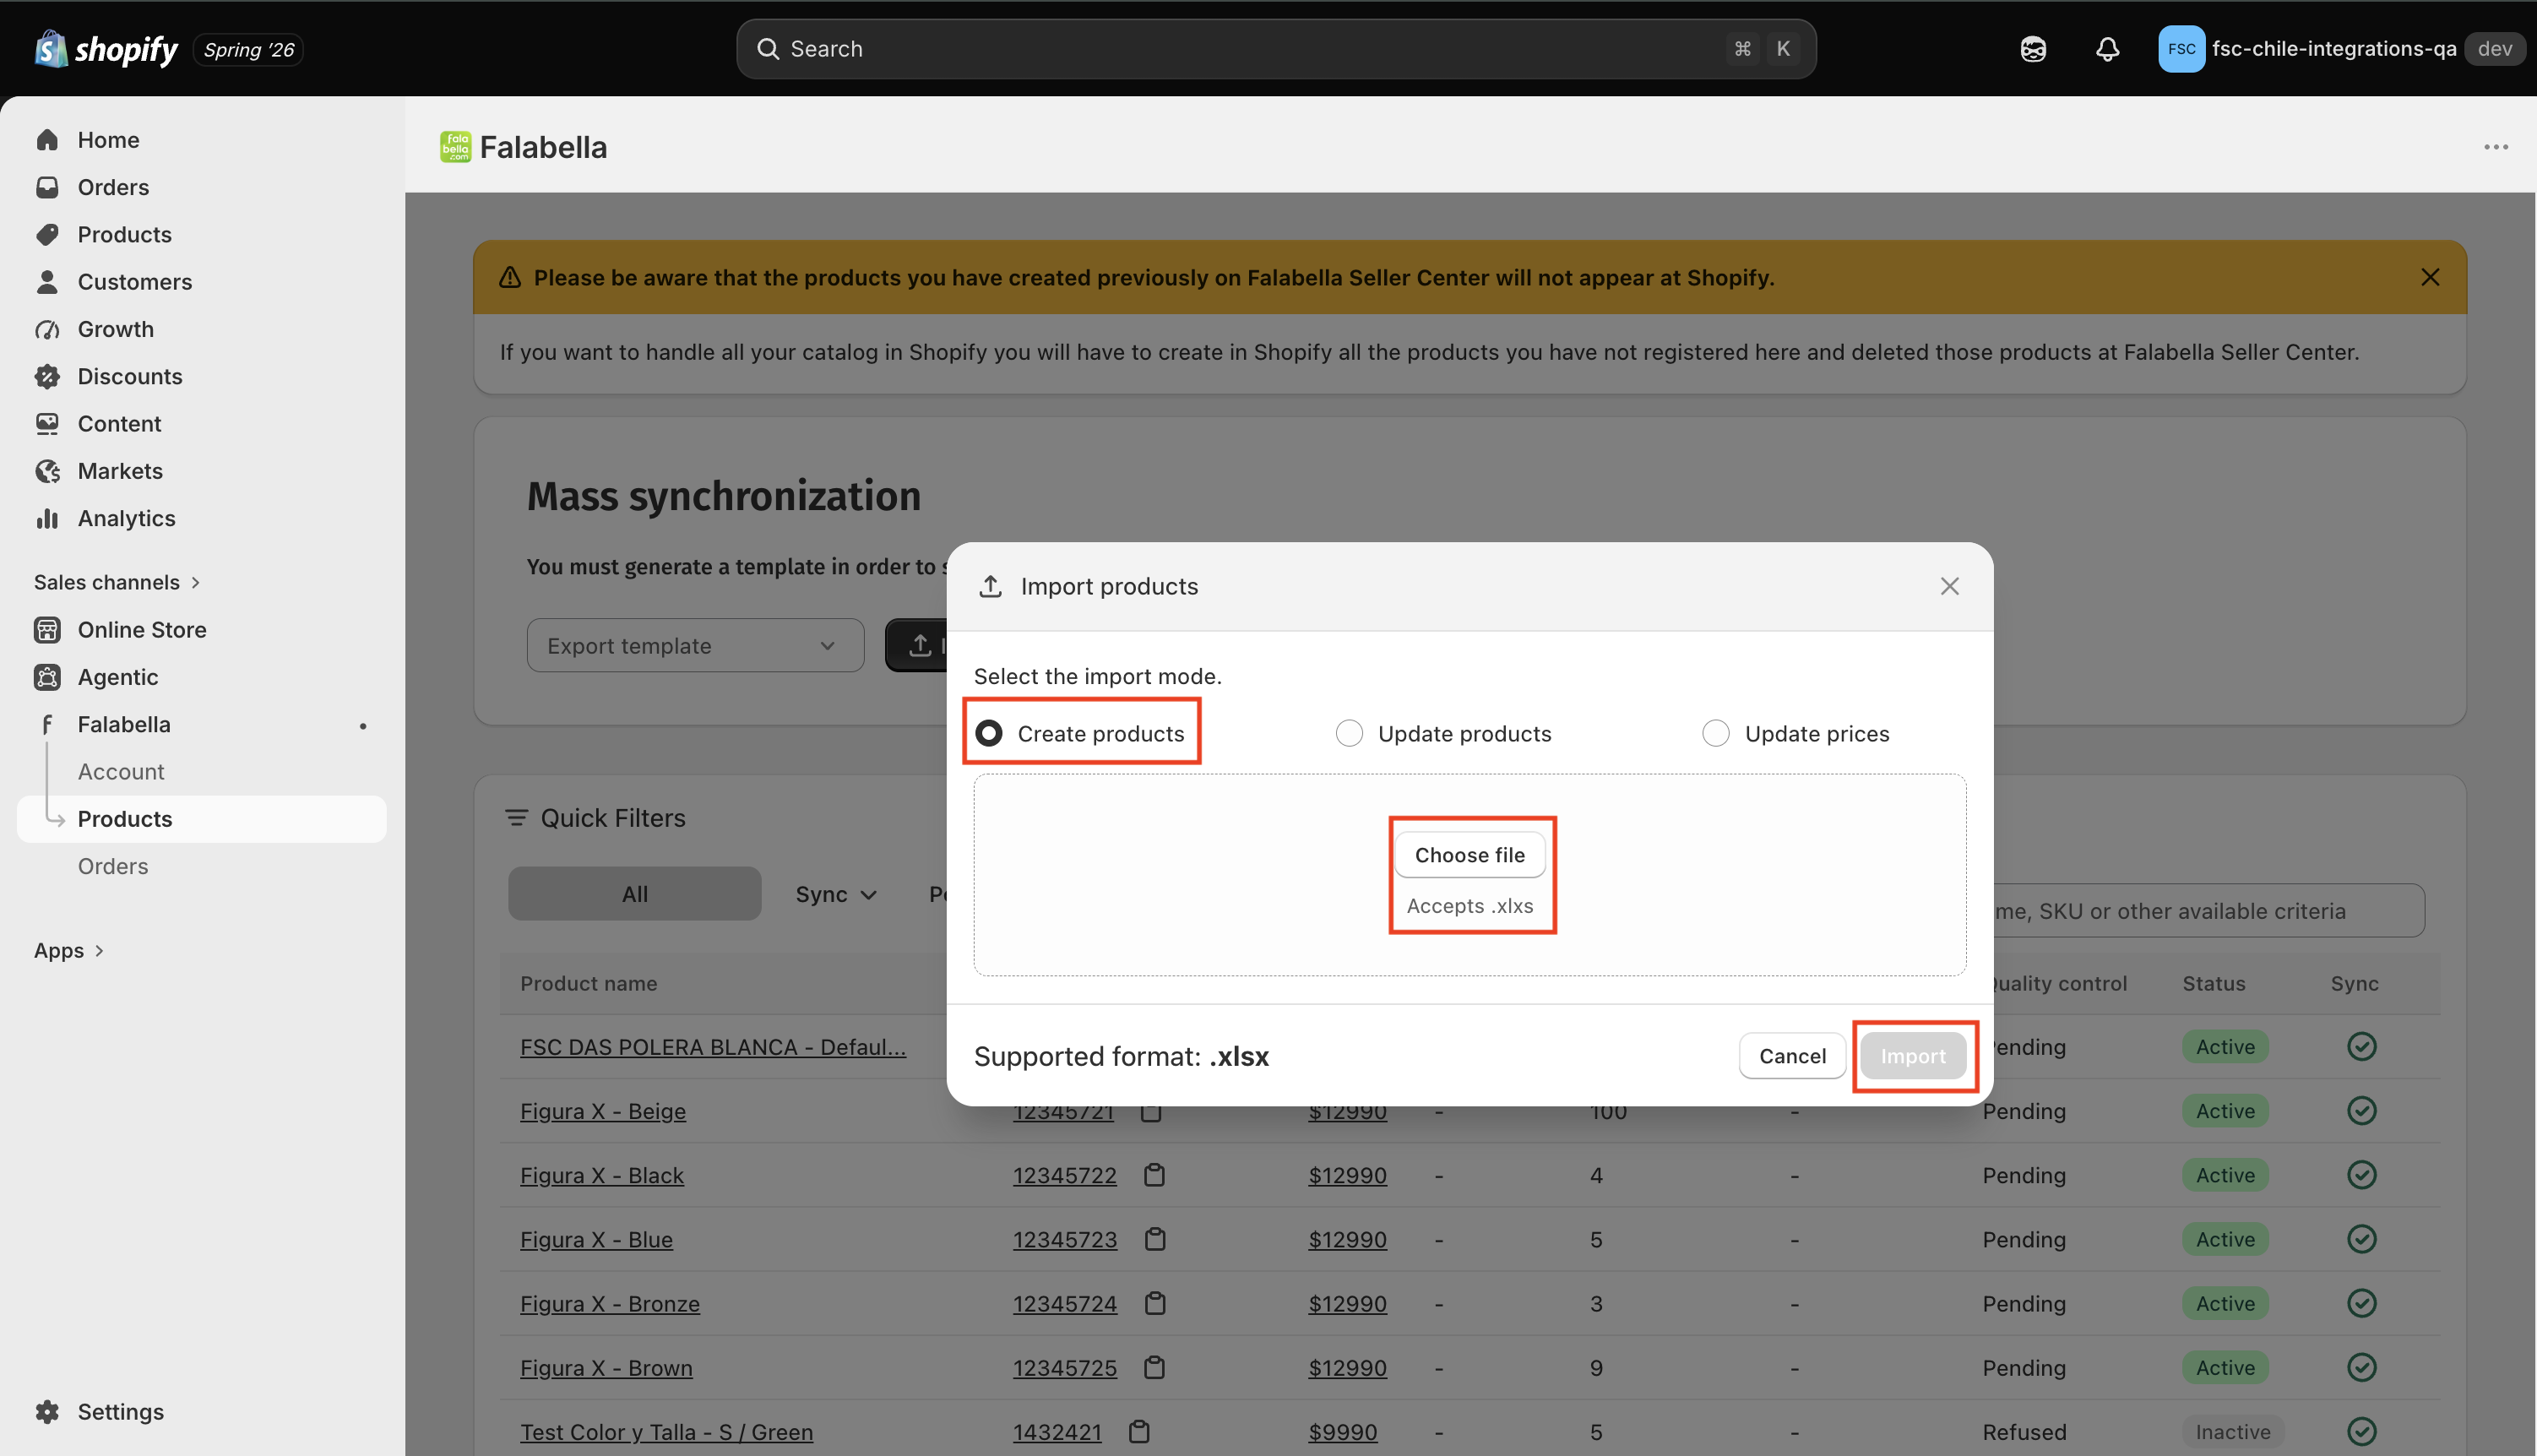The image size is (2537, 1456).
Task: Open Falabella Products subpage
Action: click(201, 819)
